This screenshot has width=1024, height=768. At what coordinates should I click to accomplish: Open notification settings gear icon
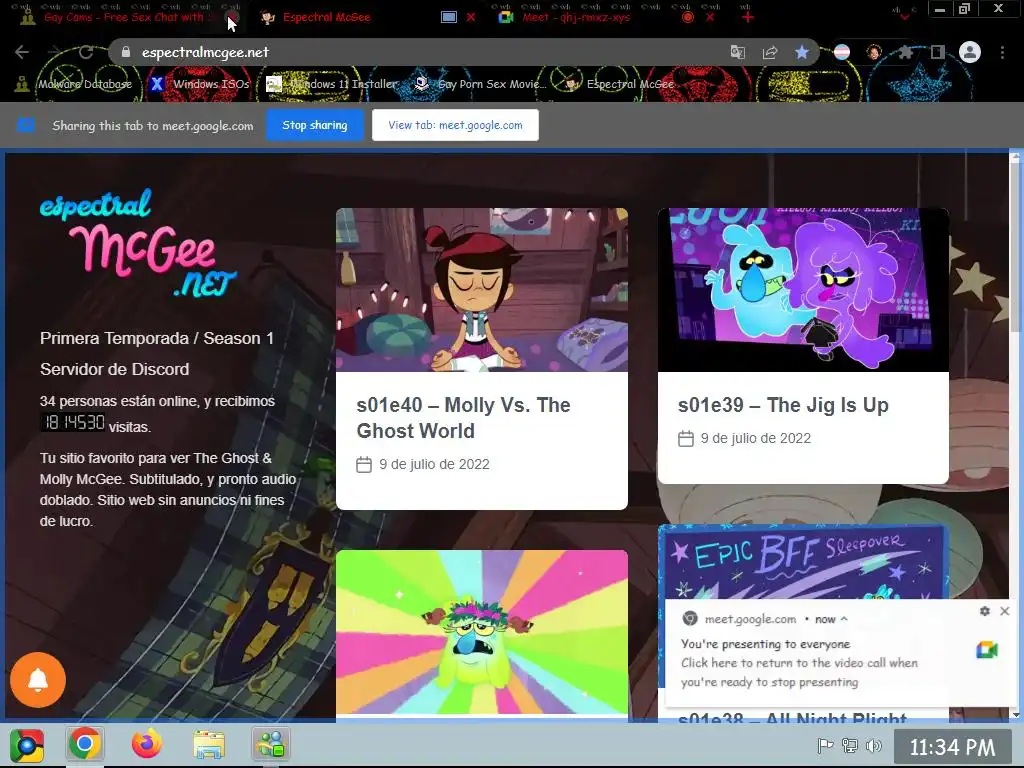click(985, 611)
